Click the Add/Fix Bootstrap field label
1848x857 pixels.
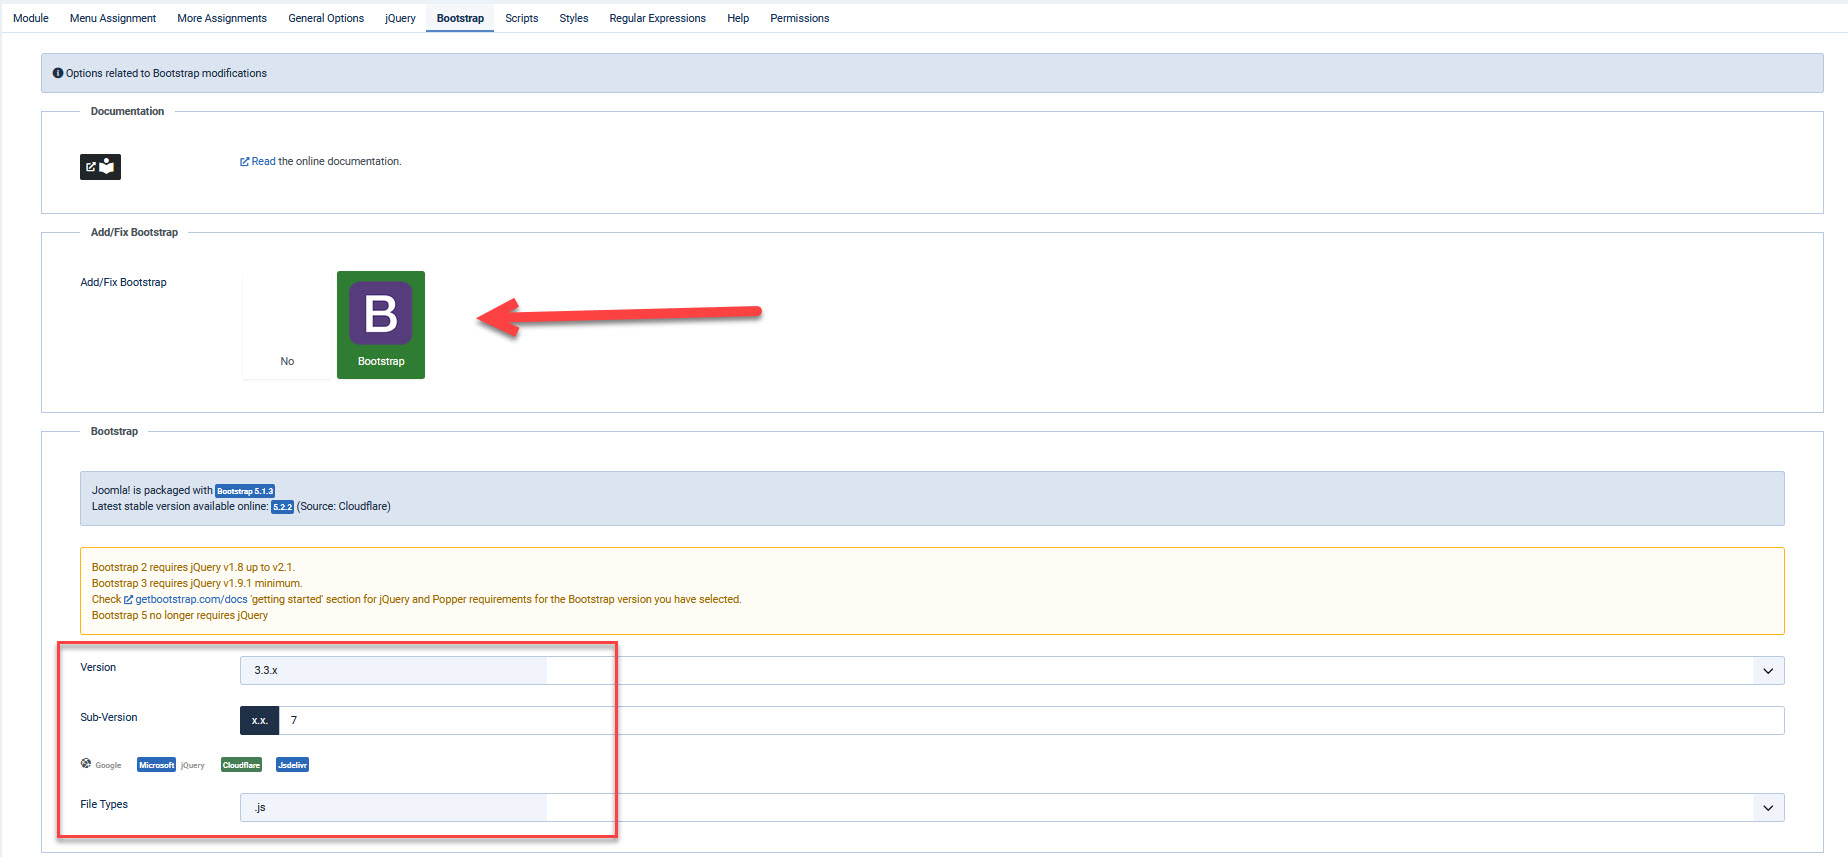point(123,282)
